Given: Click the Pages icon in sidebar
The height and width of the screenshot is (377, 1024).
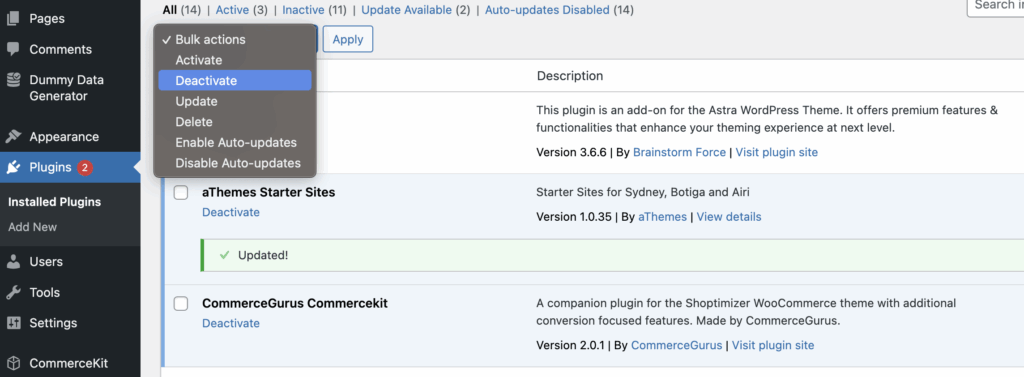Looking at the screenshot, I should pos(13,18).
